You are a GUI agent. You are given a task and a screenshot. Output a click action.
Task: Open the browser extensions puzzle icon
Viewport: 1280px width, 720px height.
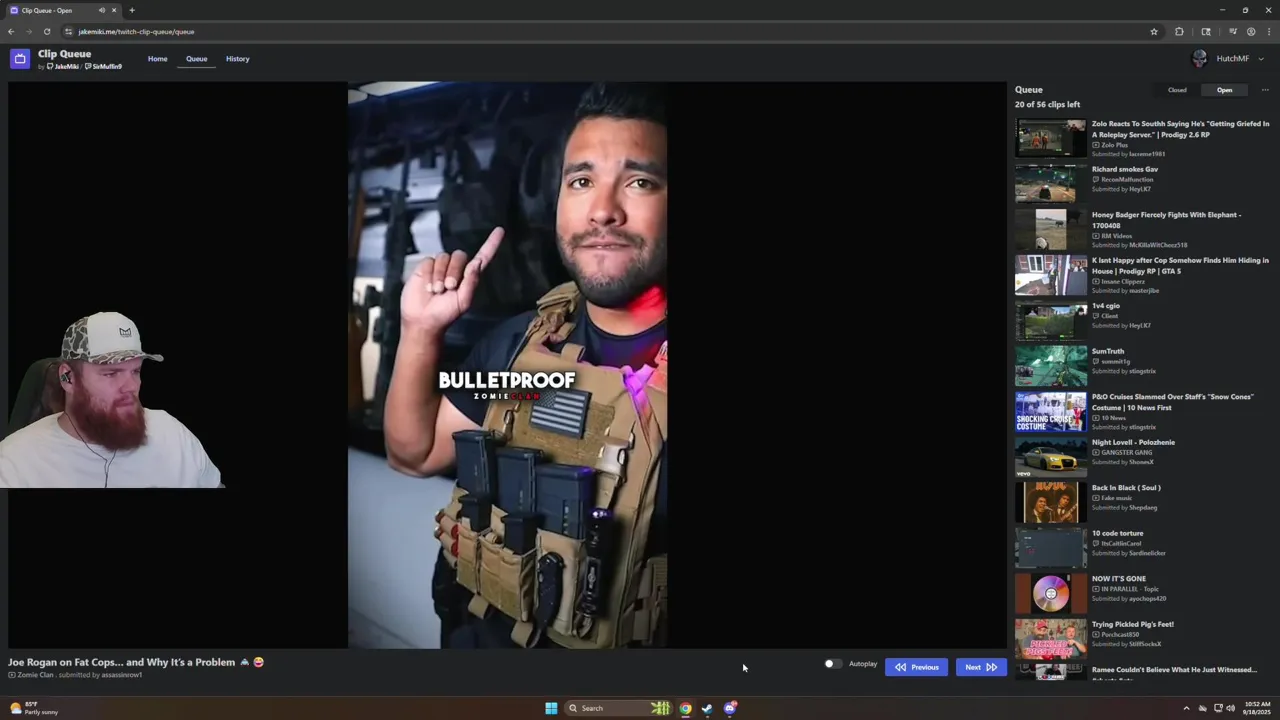[1179, 31]
